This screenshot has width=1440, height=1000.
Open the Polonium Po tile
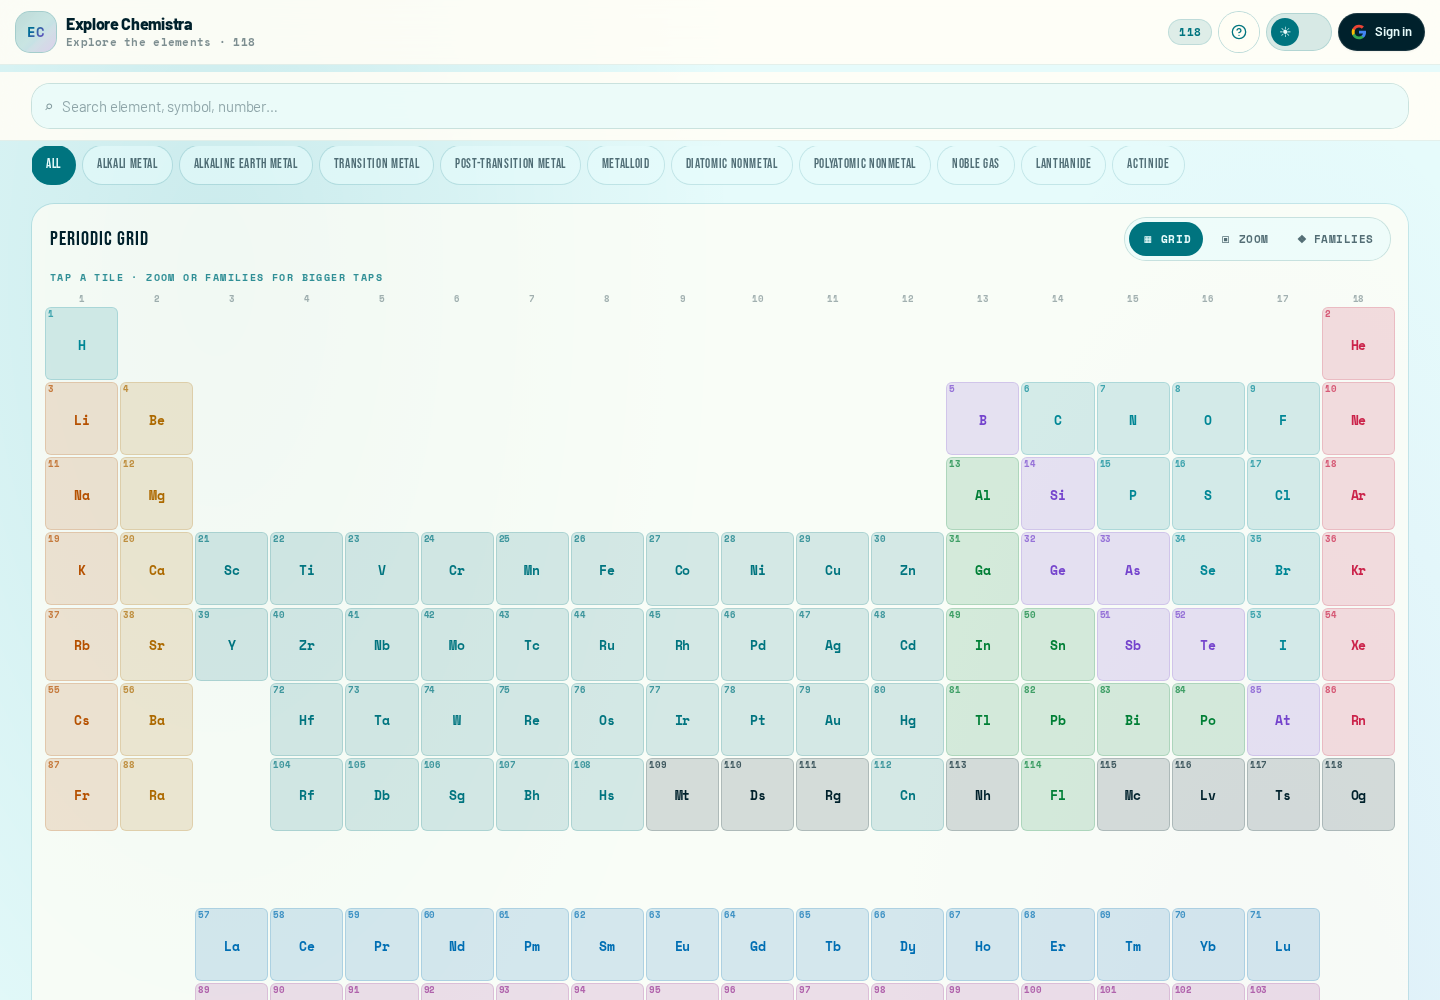pyautogui.click(x=1208, y=720)
